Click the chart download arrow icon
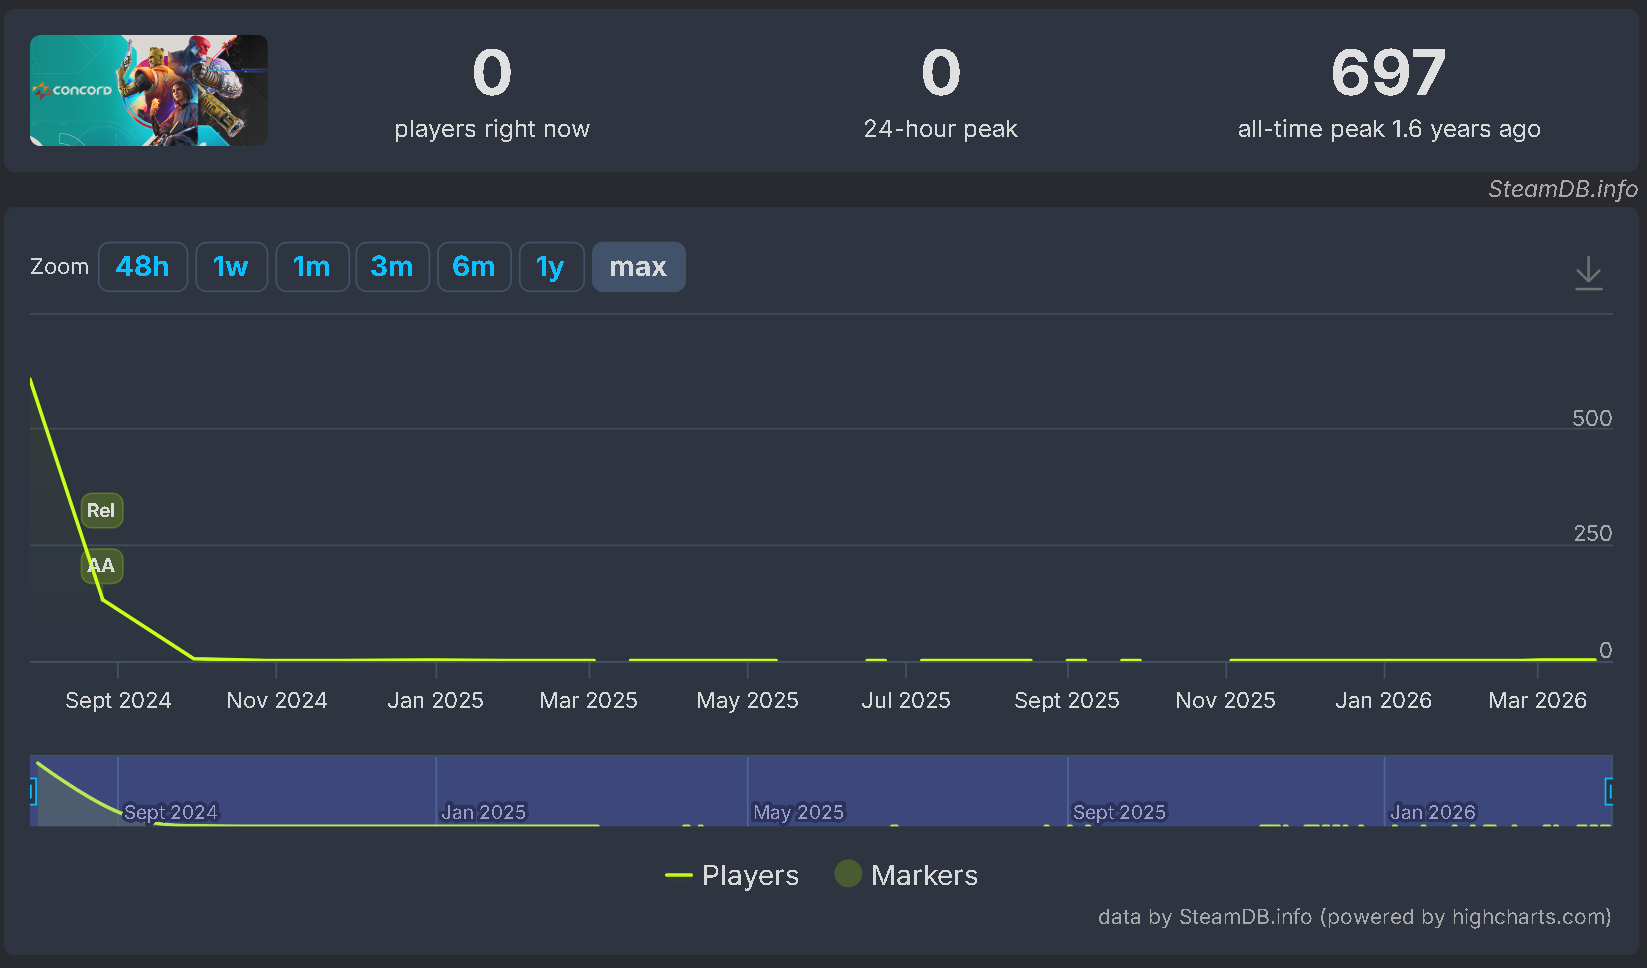This screenshot has width=1647, height=968. tap(1588, 273)
